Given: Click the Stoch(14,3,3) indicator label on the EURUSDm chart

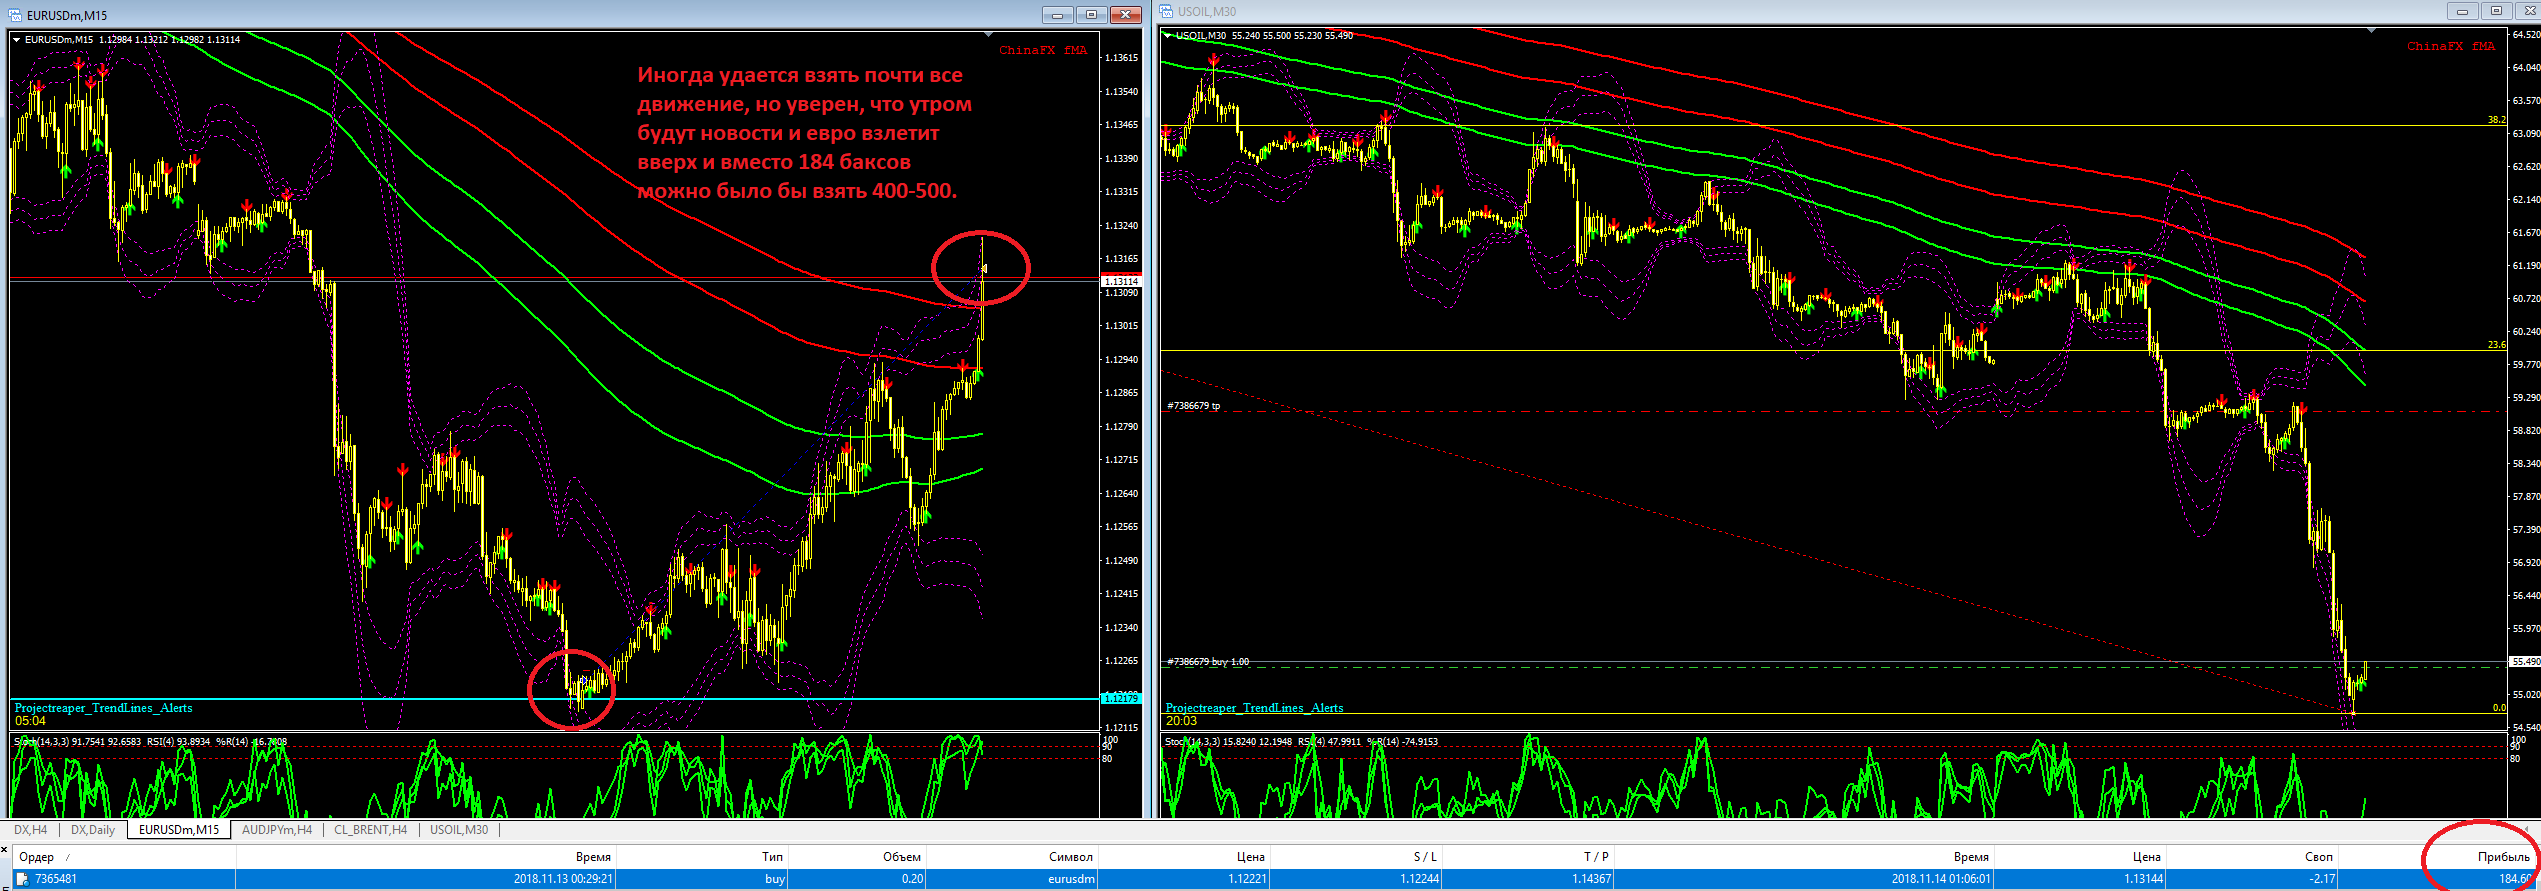Looking at the screenshot, I should click(41, 742).
